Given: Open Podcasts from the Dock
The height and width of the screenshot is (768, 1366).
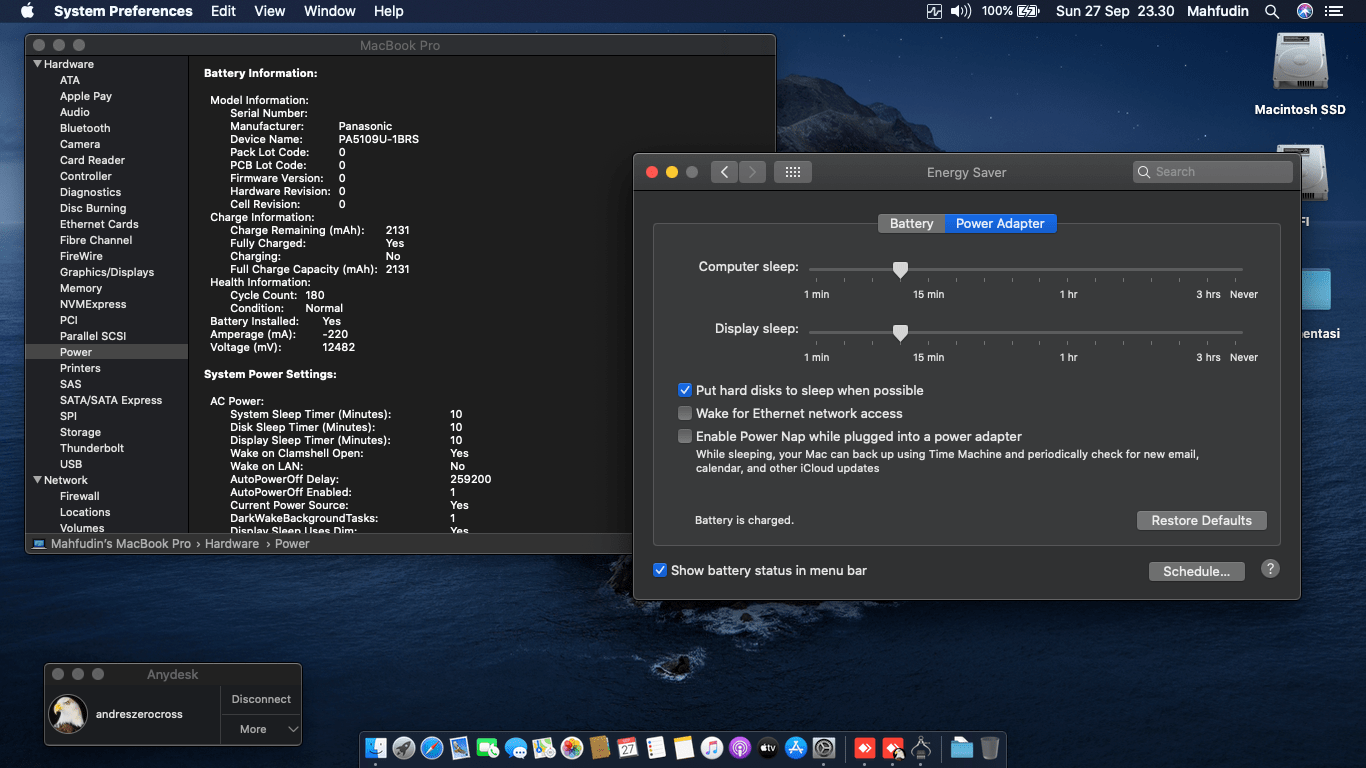Looking at the screenshot, I should click(x=740, y=748).
